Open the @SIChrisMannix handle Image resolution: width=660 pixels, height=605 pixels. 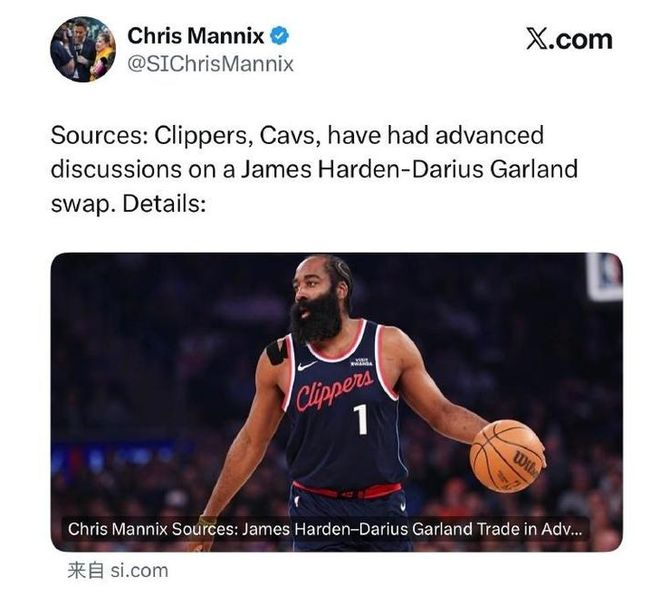pyautogui.click(x=210, y=64)
